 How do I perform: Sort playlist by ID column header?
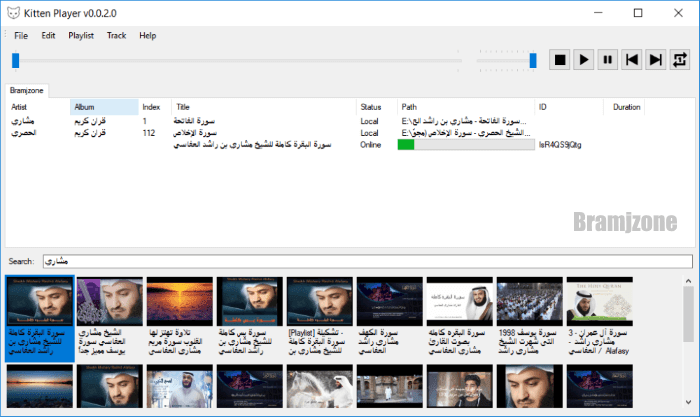pyautogui.click(x=569, y=107)
